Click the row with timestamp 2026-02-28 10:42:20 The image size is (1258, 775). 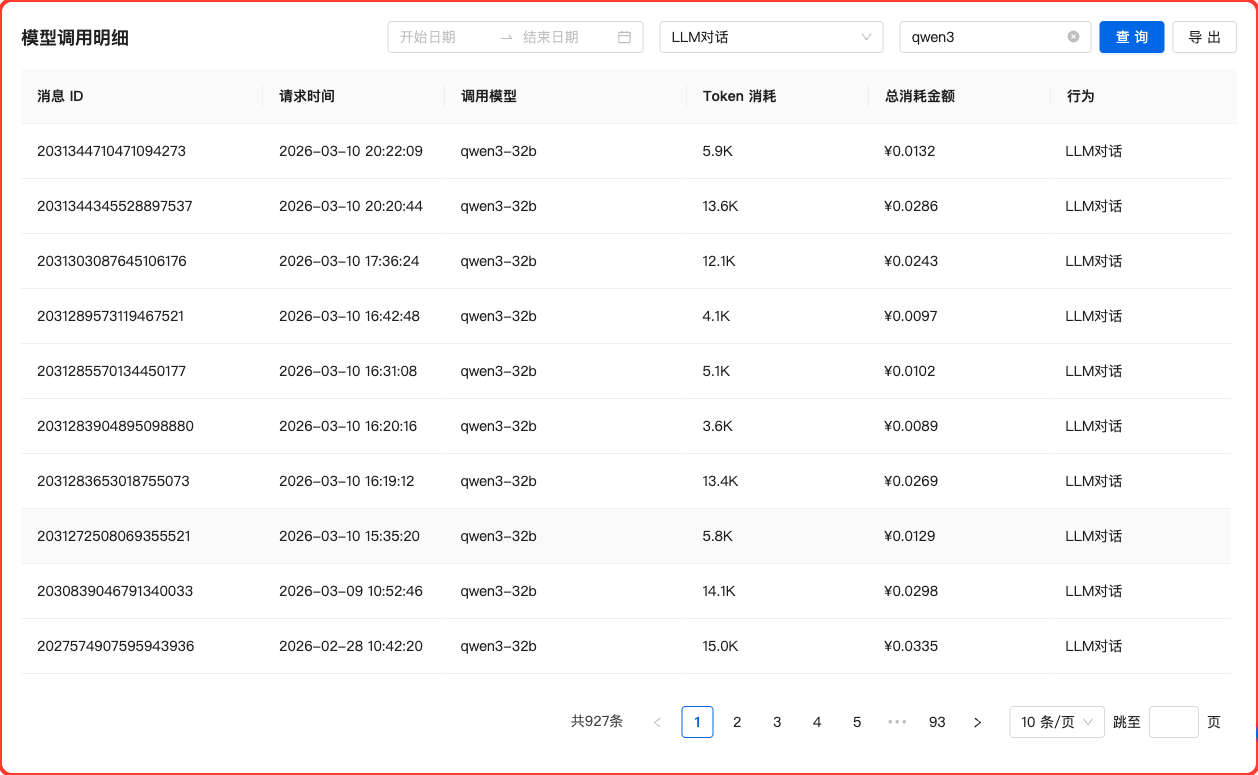point(350,646)
